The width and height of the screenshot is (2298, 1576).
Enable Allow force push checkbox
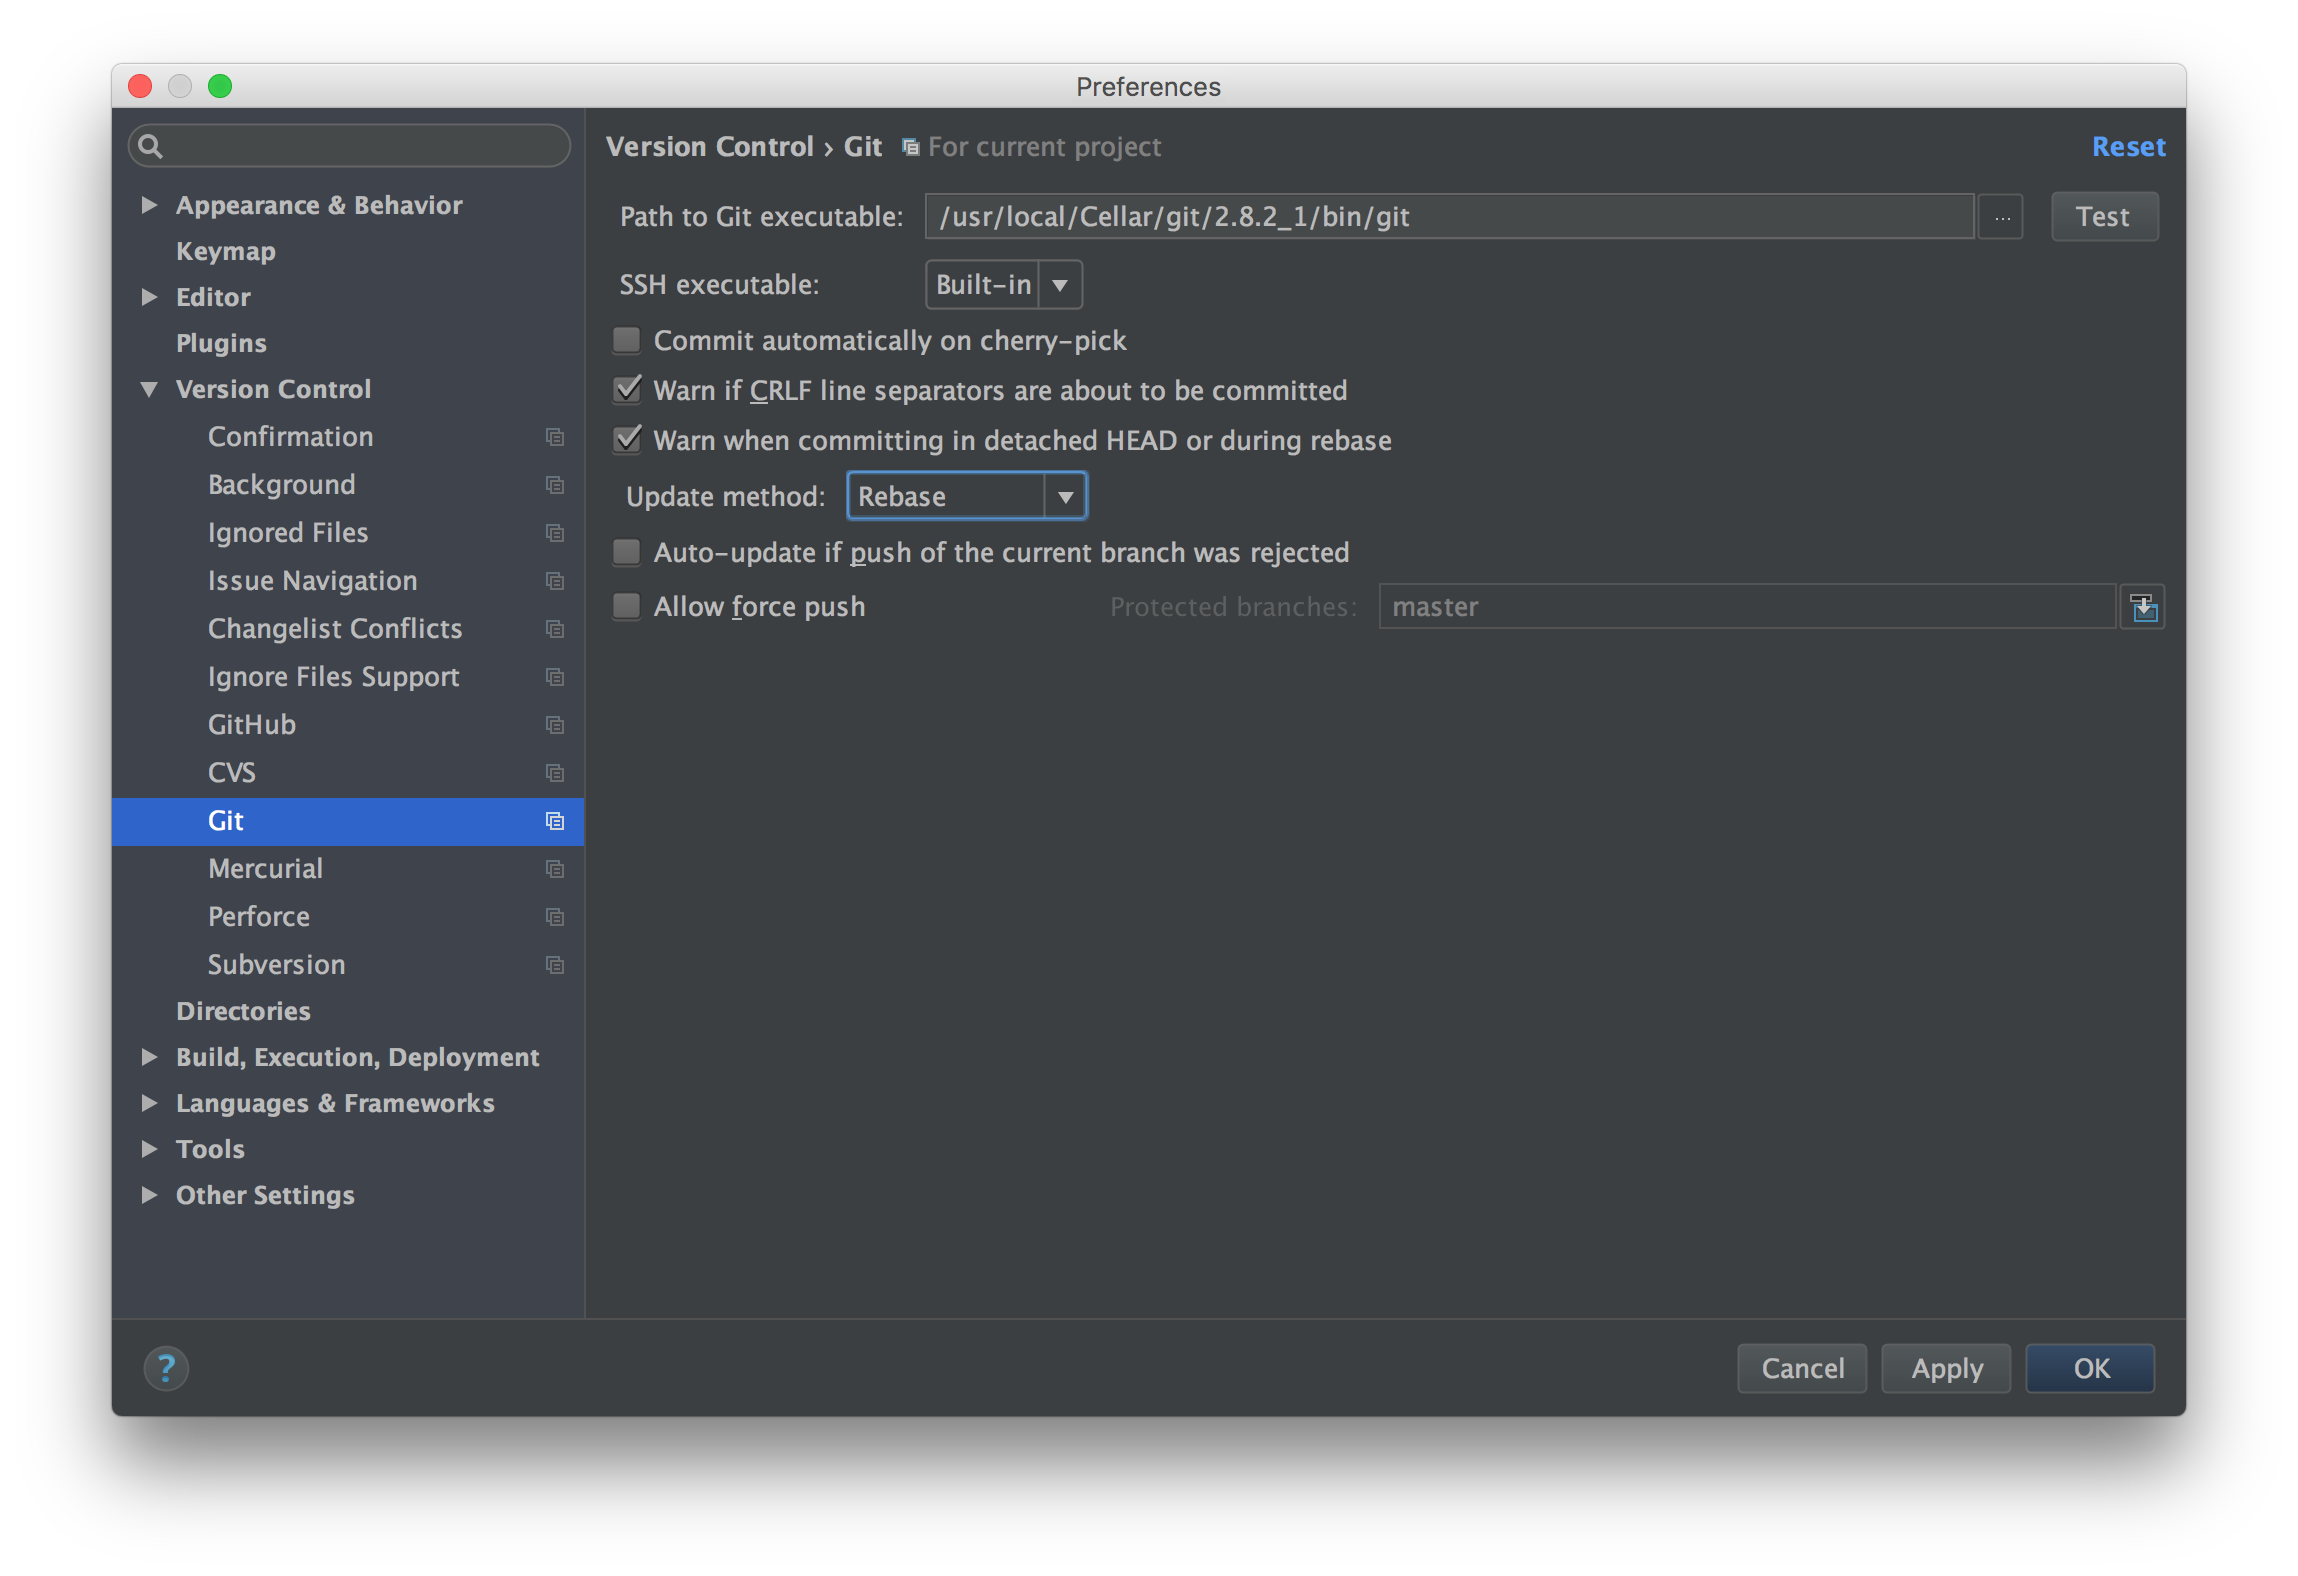pyautogui.click(x=627, y=606)
